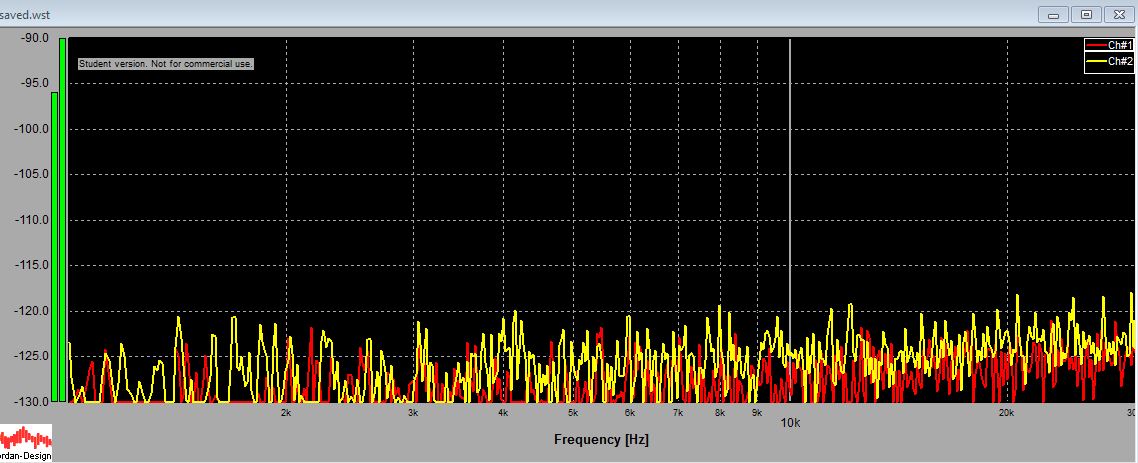The image size is (1138, 463).
Task: Click the Ch#2 legend entry
Action: 1109,62
